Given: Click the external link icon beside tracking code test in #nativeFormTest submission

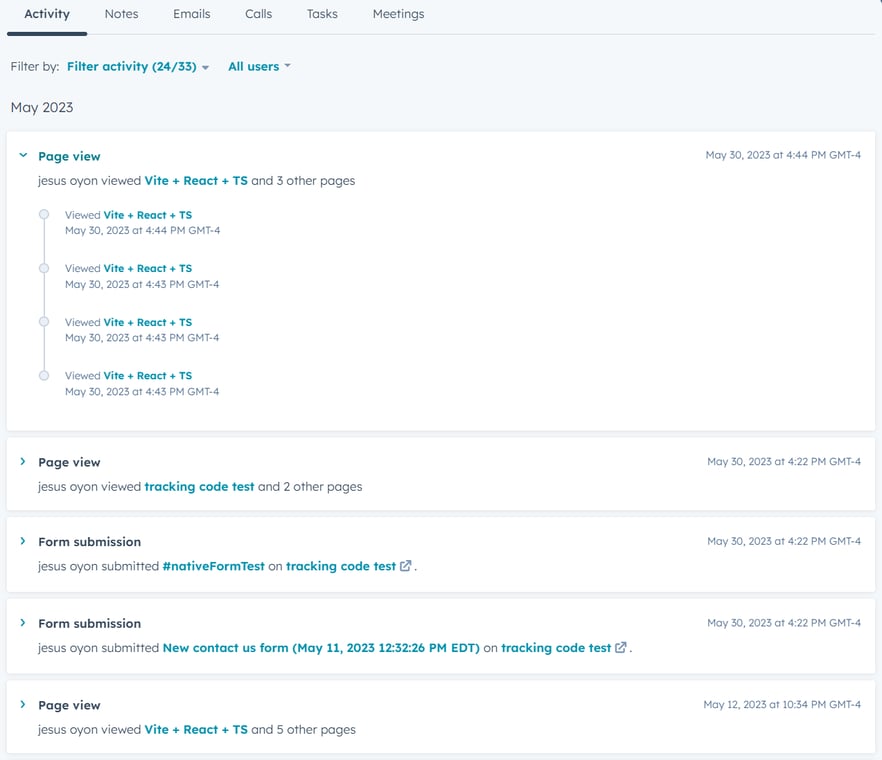Looking at the screenshot, I should [x=405, y=566].
